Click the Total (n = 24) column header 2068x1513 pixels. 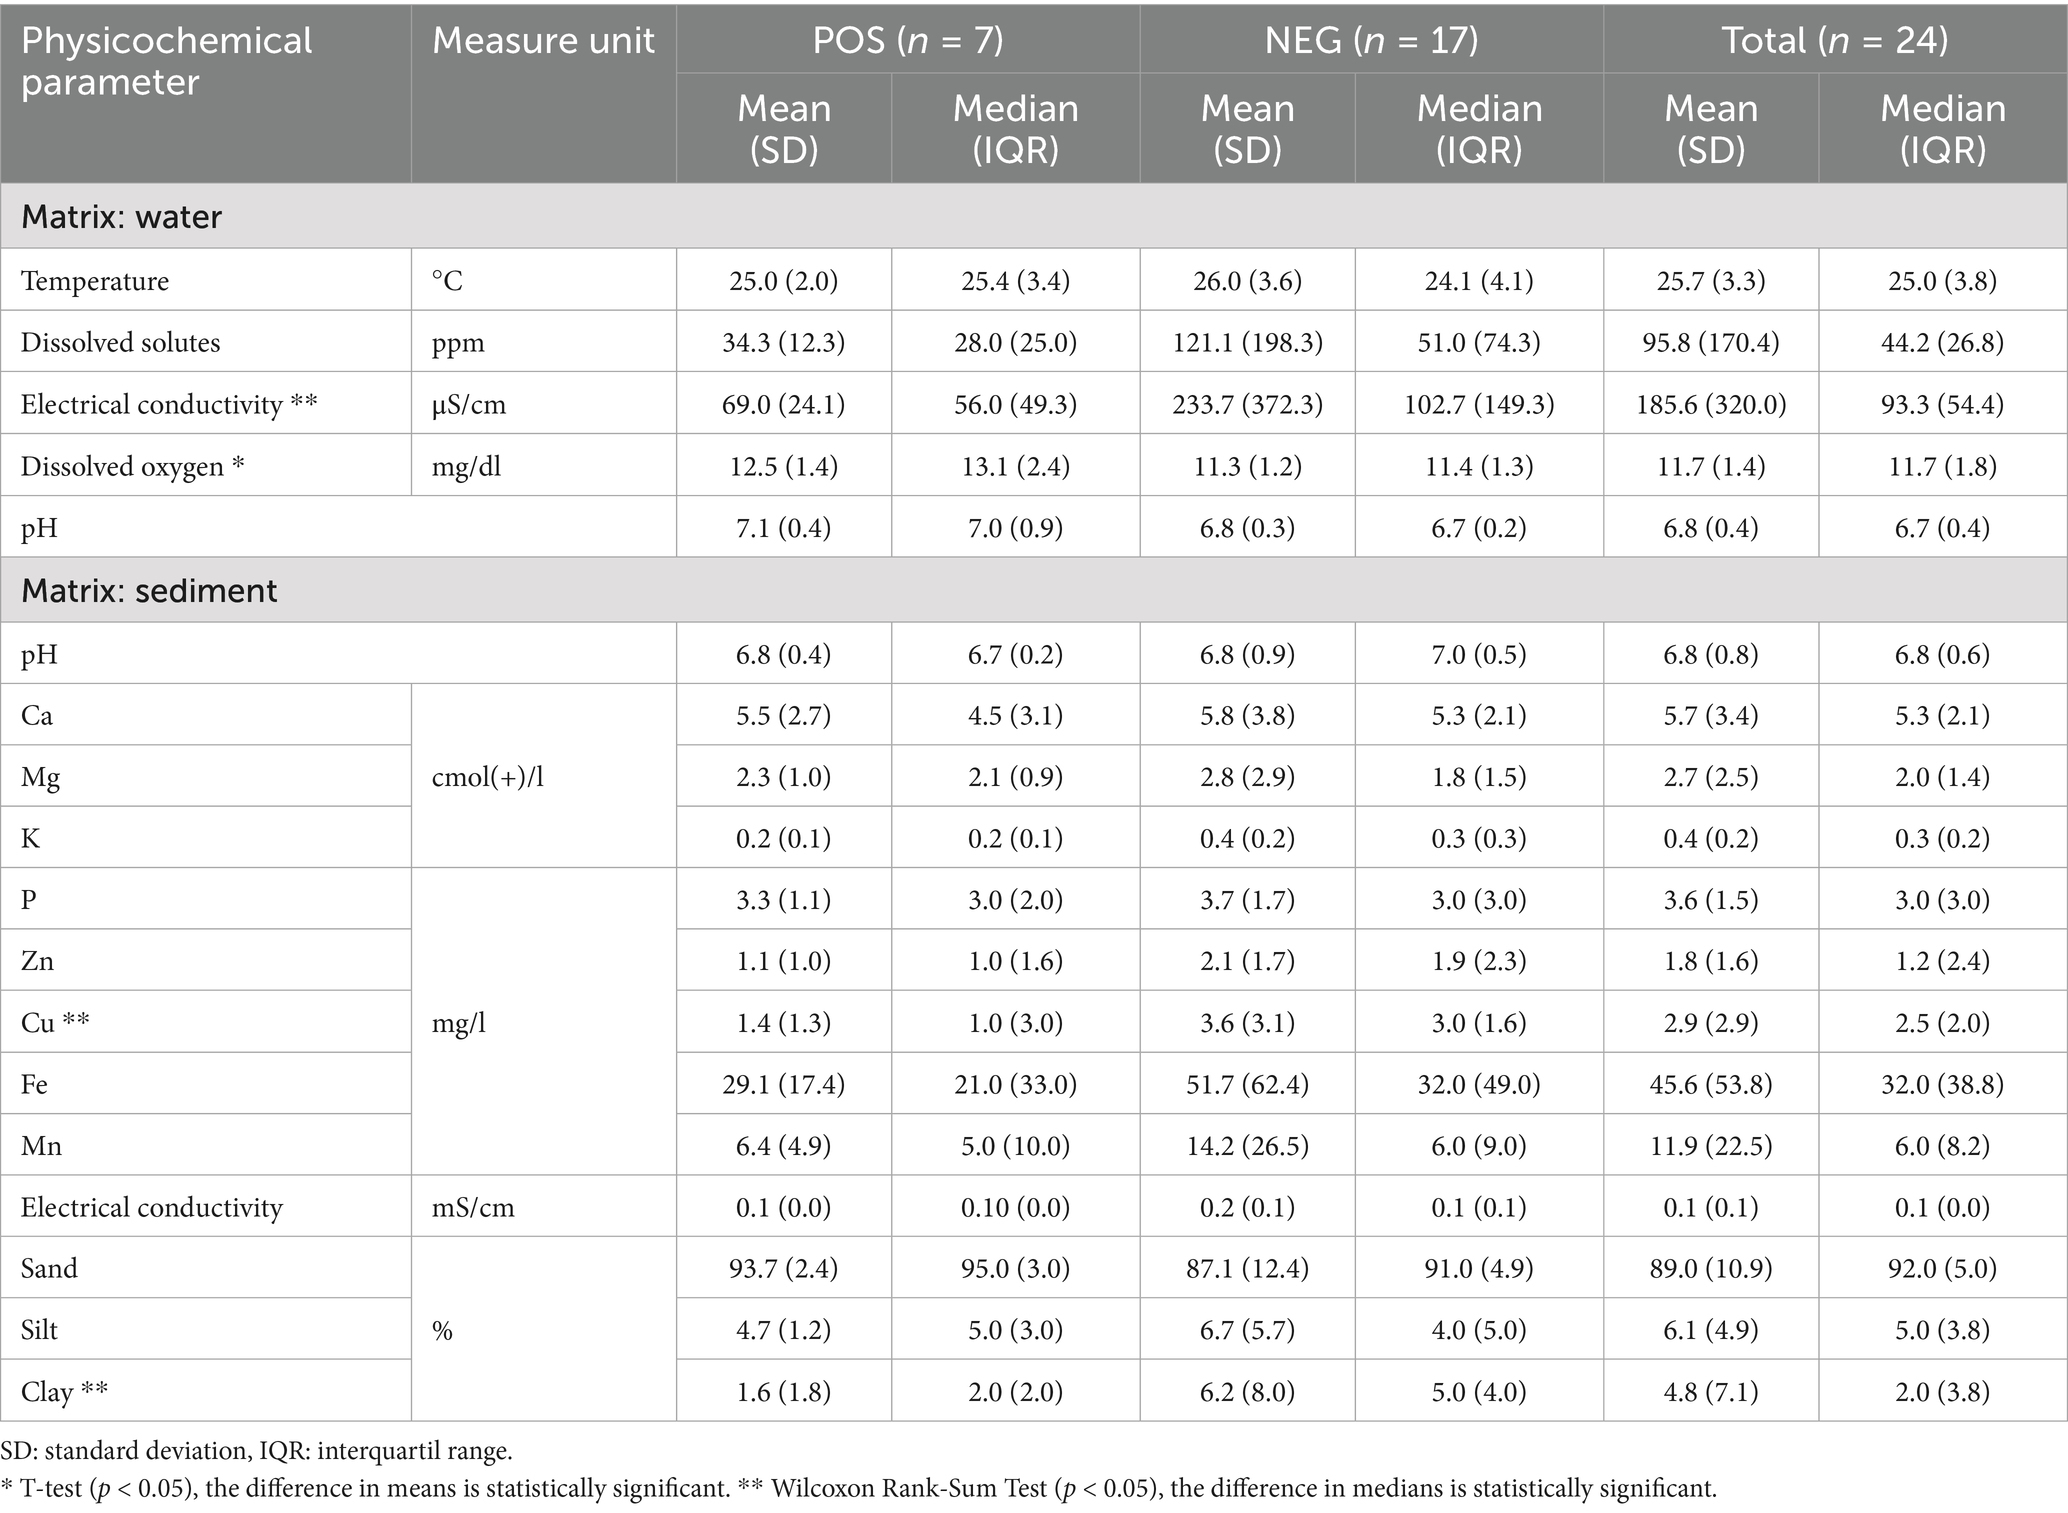tap(1834, 40)
